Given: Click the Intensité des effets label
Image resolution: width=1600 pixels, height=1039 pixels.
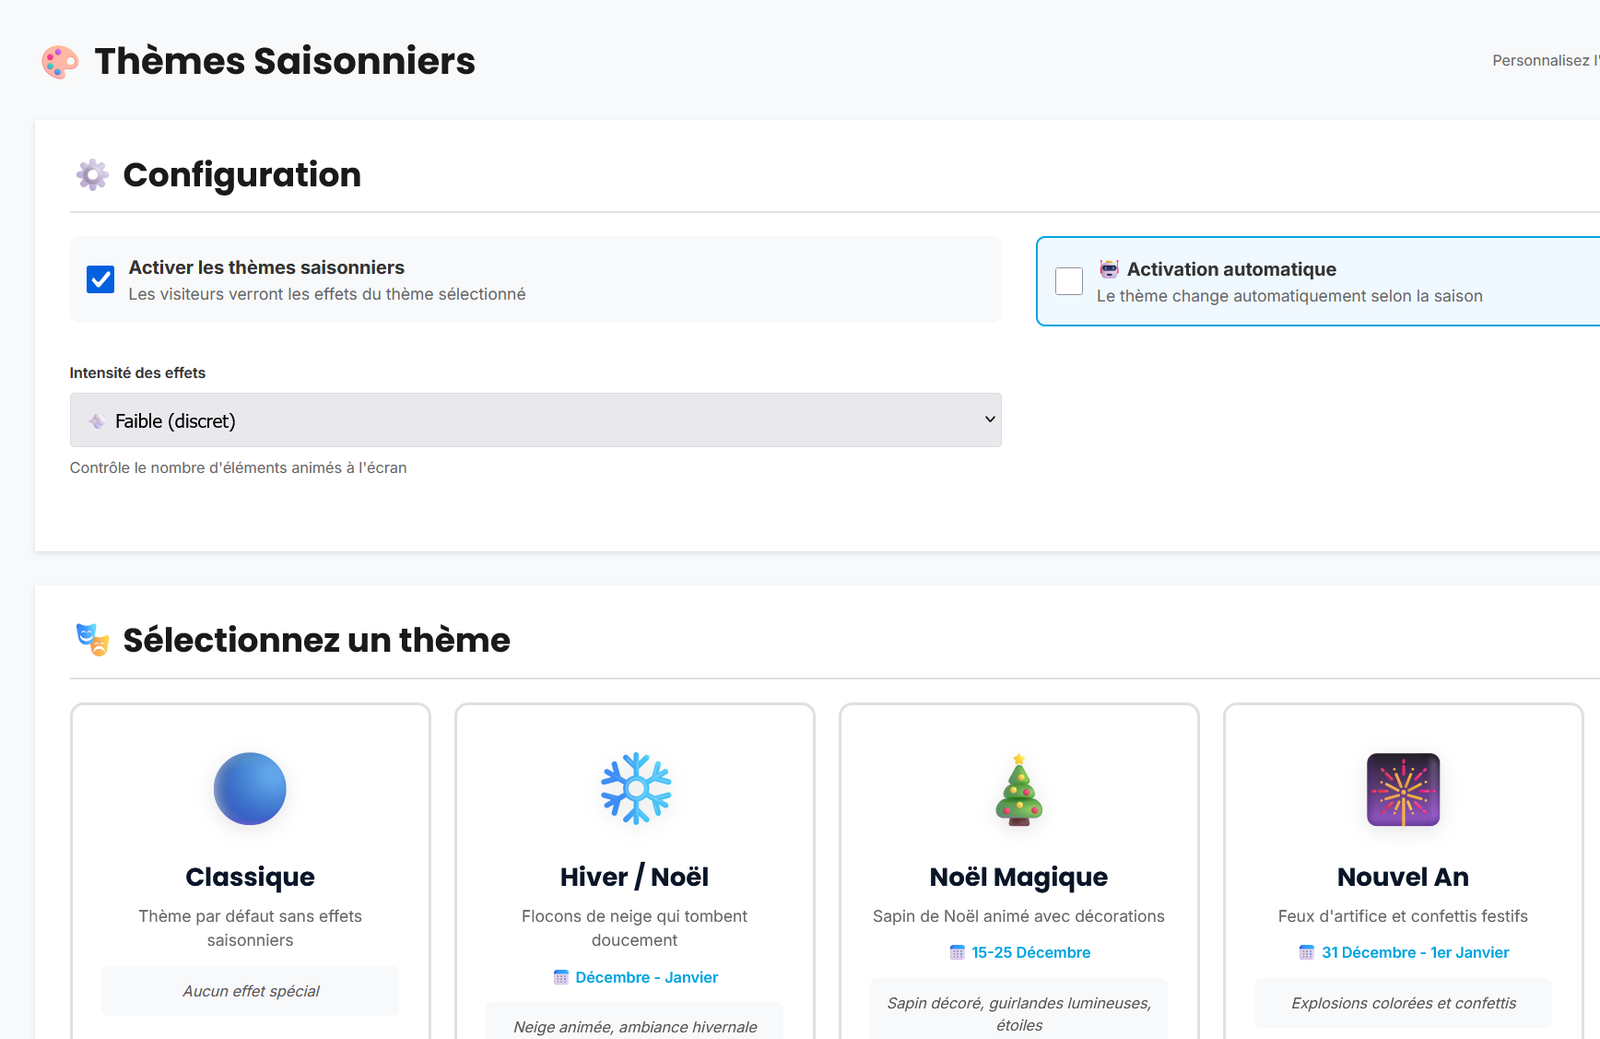Looking at the screenshot, I should 137,373.
